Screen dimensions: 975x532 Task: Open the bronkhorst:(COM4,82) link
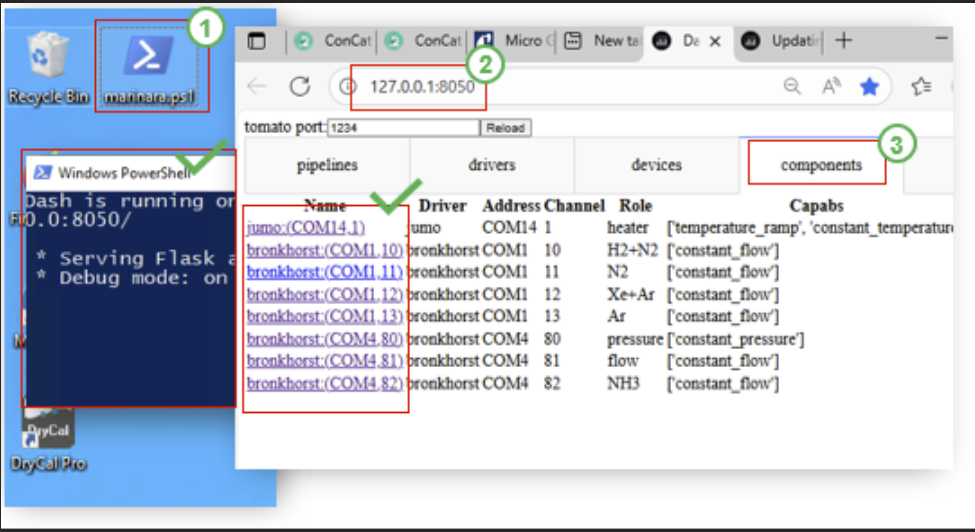pos(325,383)
